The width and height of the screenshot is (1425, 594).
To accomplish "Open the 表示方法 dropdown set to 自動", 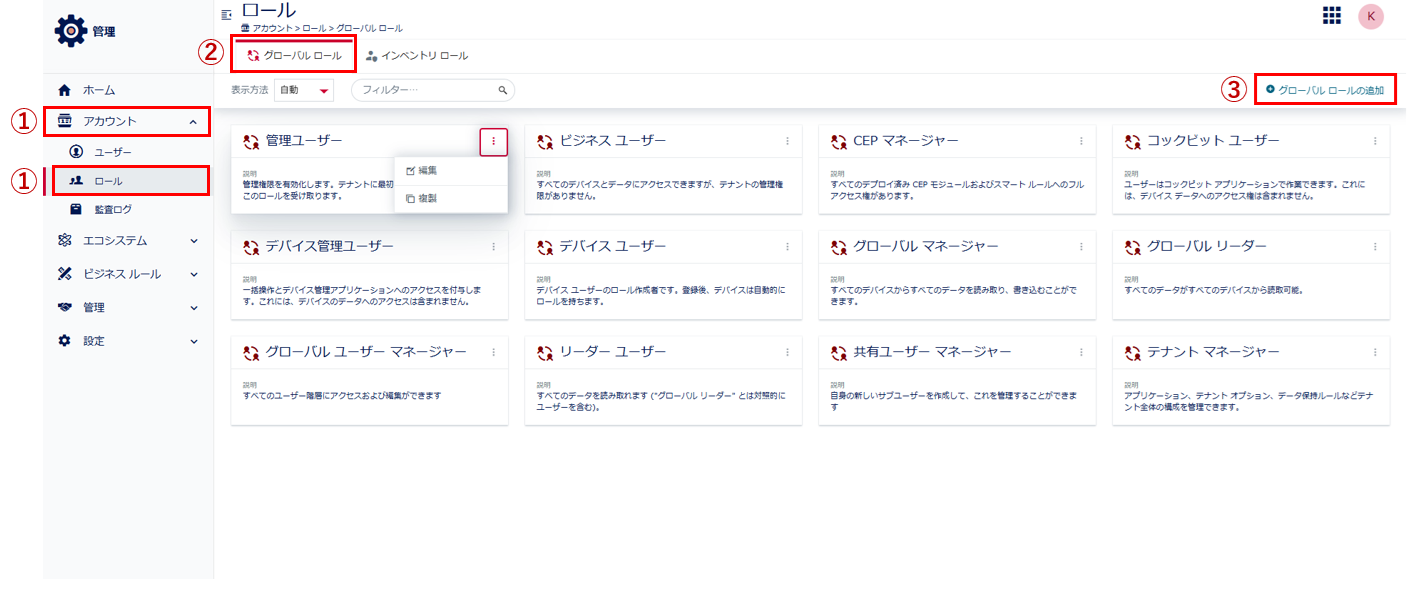I will [304, 90].
